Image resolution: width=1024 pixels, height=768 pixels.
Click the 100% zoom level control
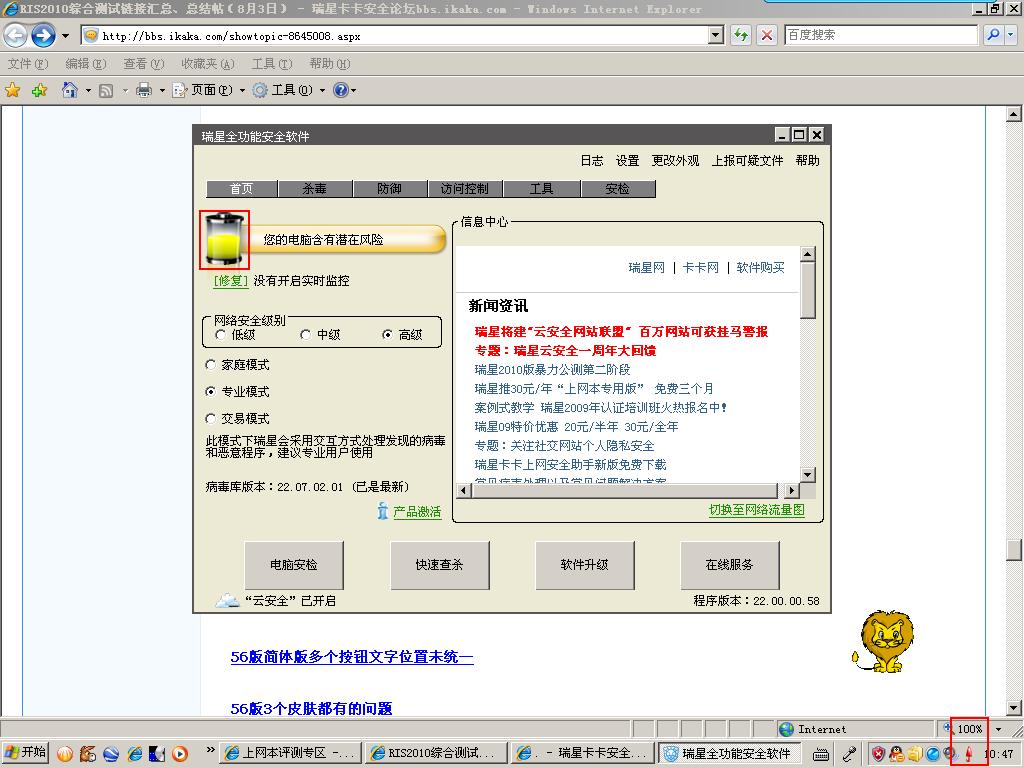(969, 729)
